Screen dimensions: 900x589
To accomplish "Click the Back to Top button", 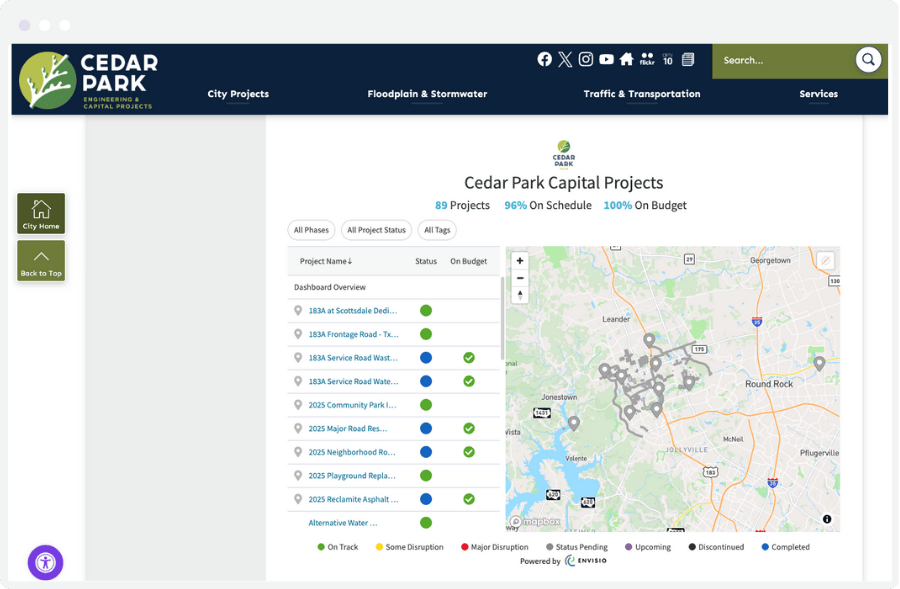I will pyautogui.click(x=40, y=261).
